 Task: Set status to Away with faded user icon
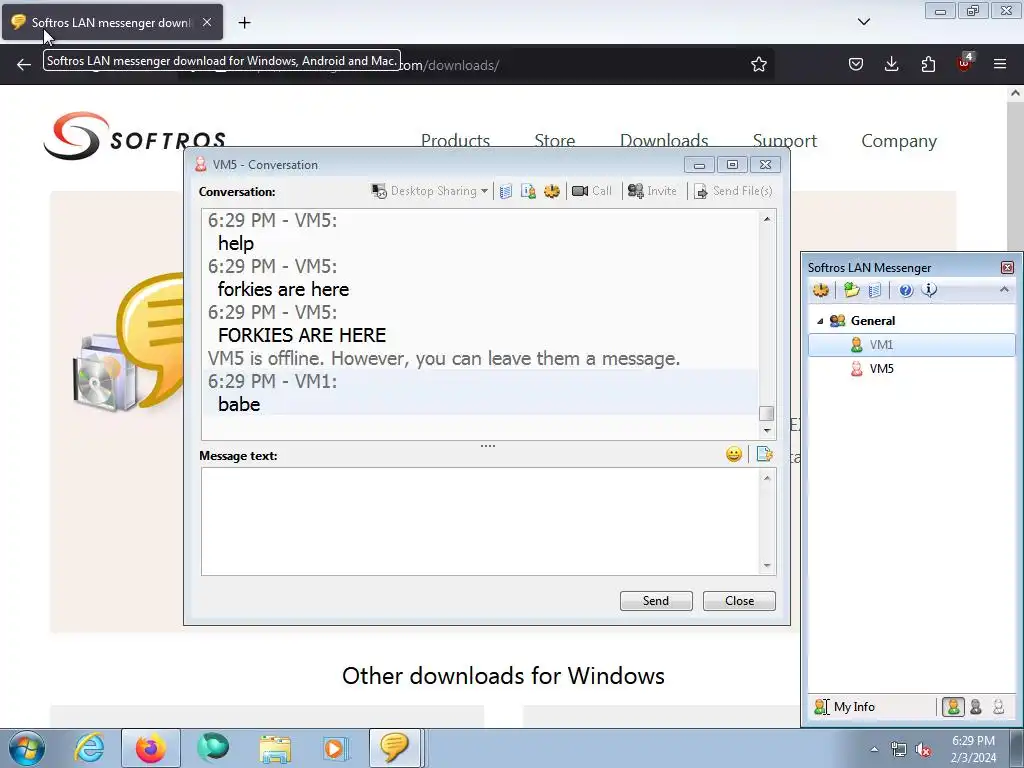point(999,707)
